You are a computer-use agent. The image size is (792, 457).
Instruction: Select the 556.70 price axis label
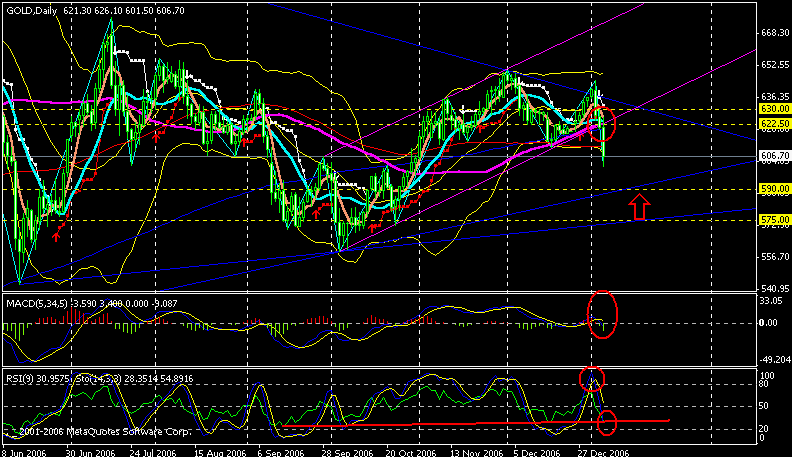[x=775, y=257]
